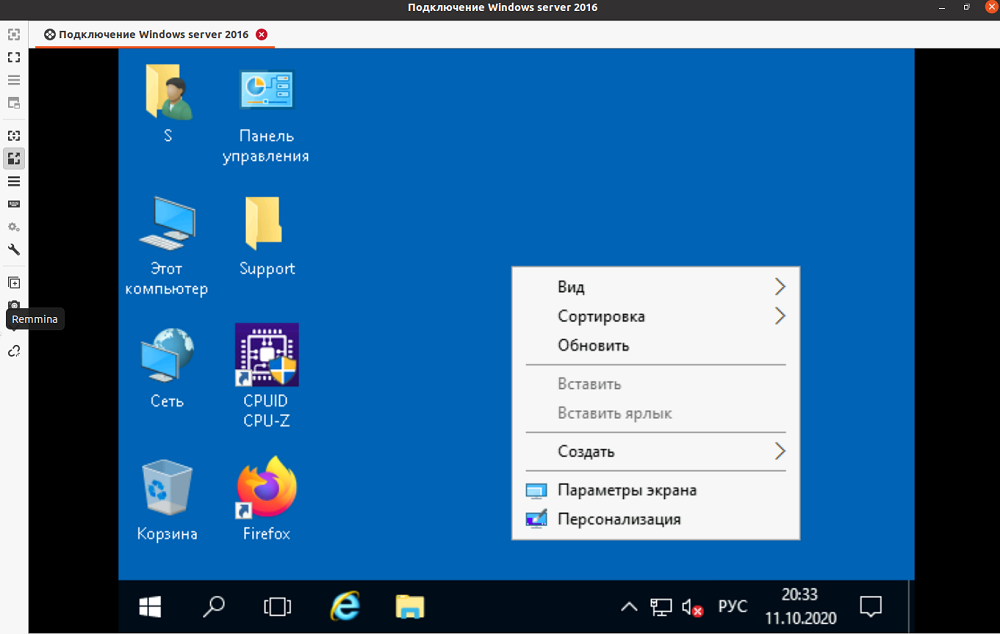Open the CPUID CPU-Z desktop shortcut
The width and height of the screenshot is (1000, 634).
(266, 356)
